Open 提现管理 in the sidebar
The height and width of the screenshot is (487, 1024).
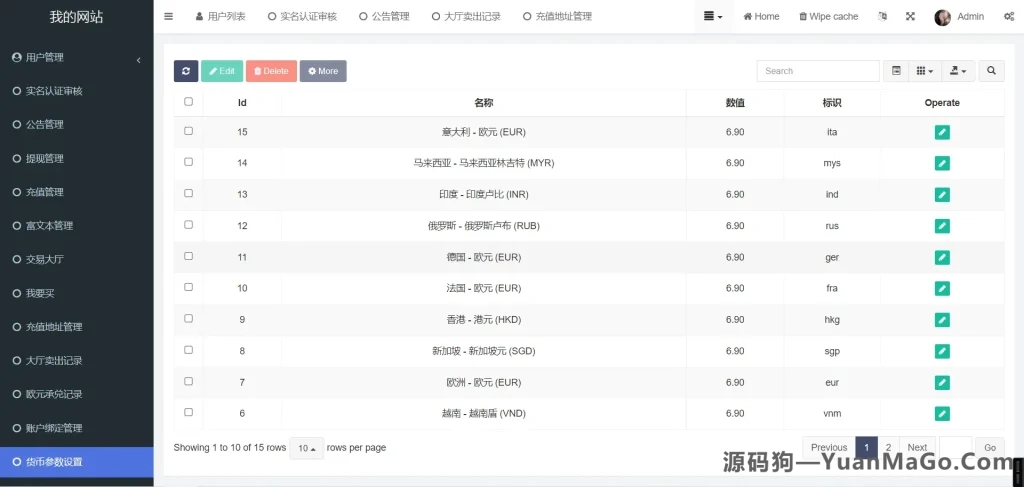tap(77, 159)
